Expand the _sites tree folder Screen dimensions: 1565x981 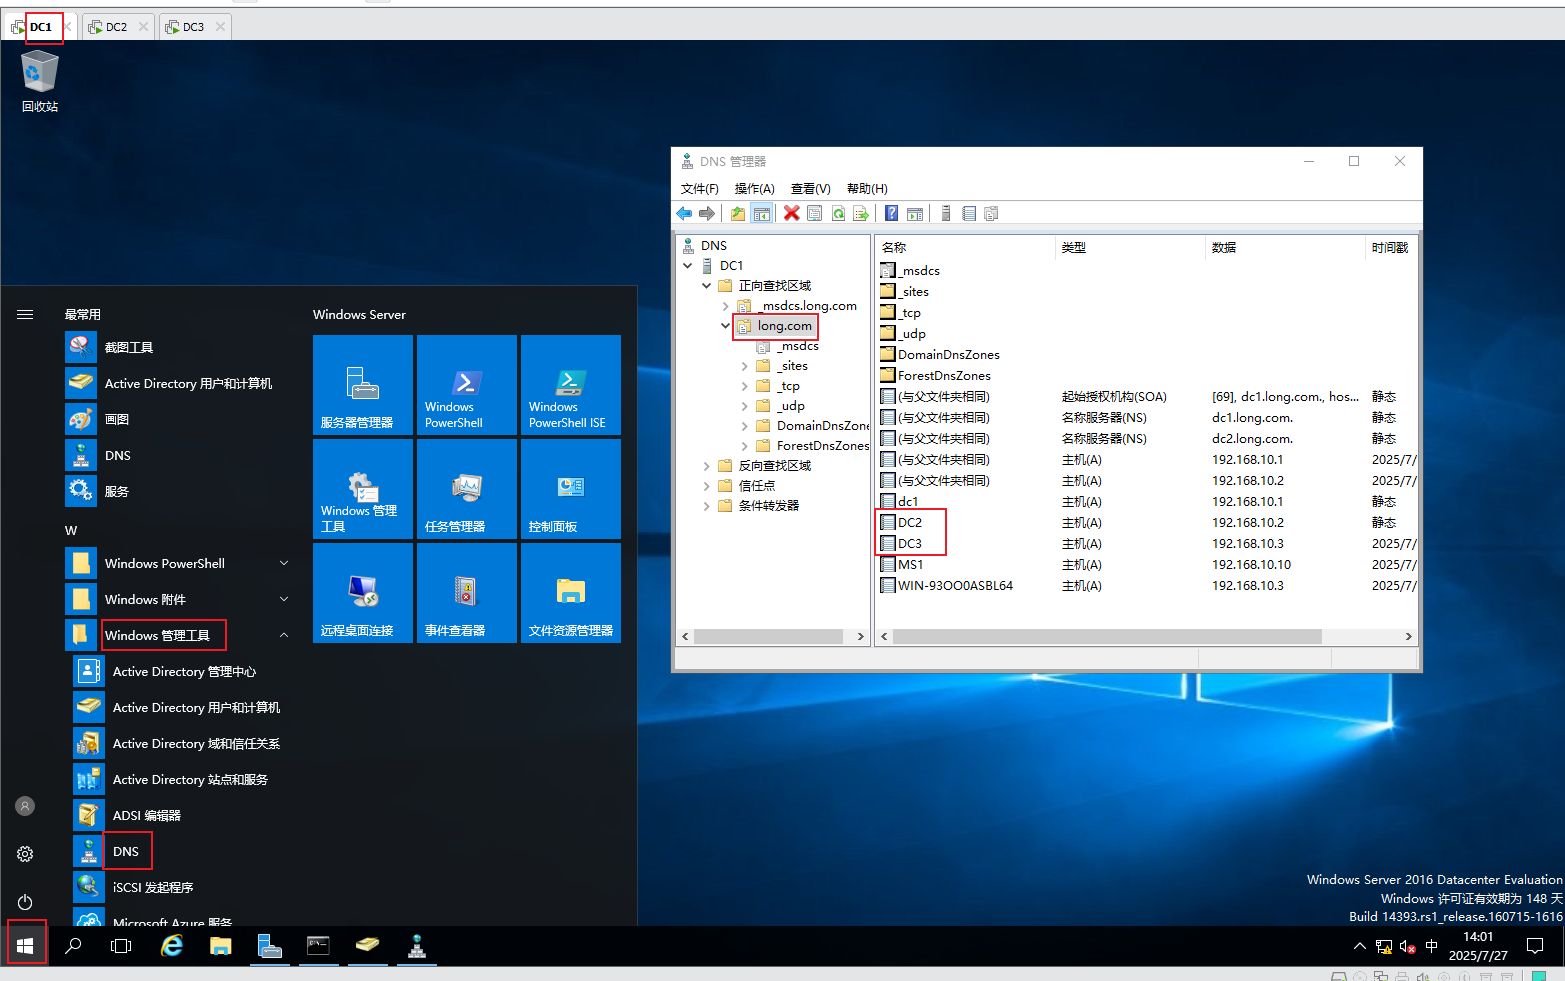click(745, 366)
